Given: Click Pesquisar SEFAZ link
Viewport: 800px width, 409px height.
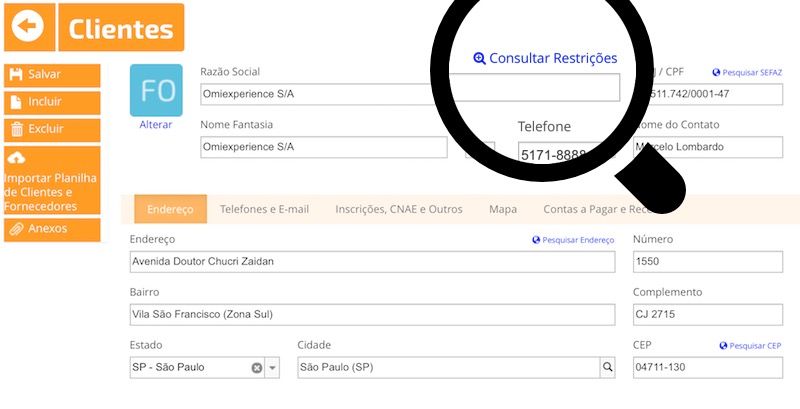Looking at the screenshot, I should tap(747, 72).
